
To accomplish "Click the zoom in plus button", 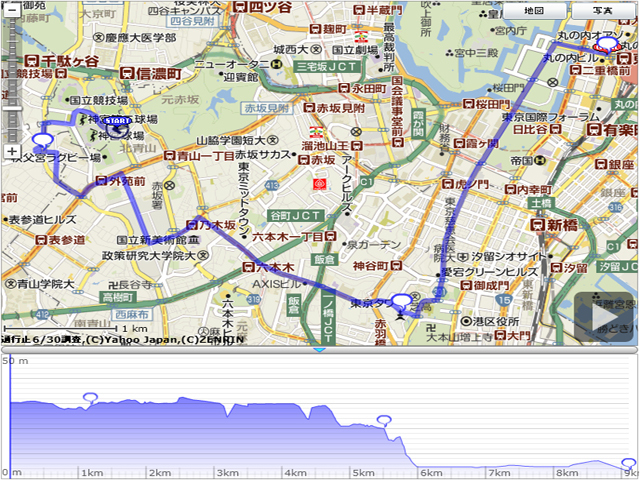I will coord(11,151).
